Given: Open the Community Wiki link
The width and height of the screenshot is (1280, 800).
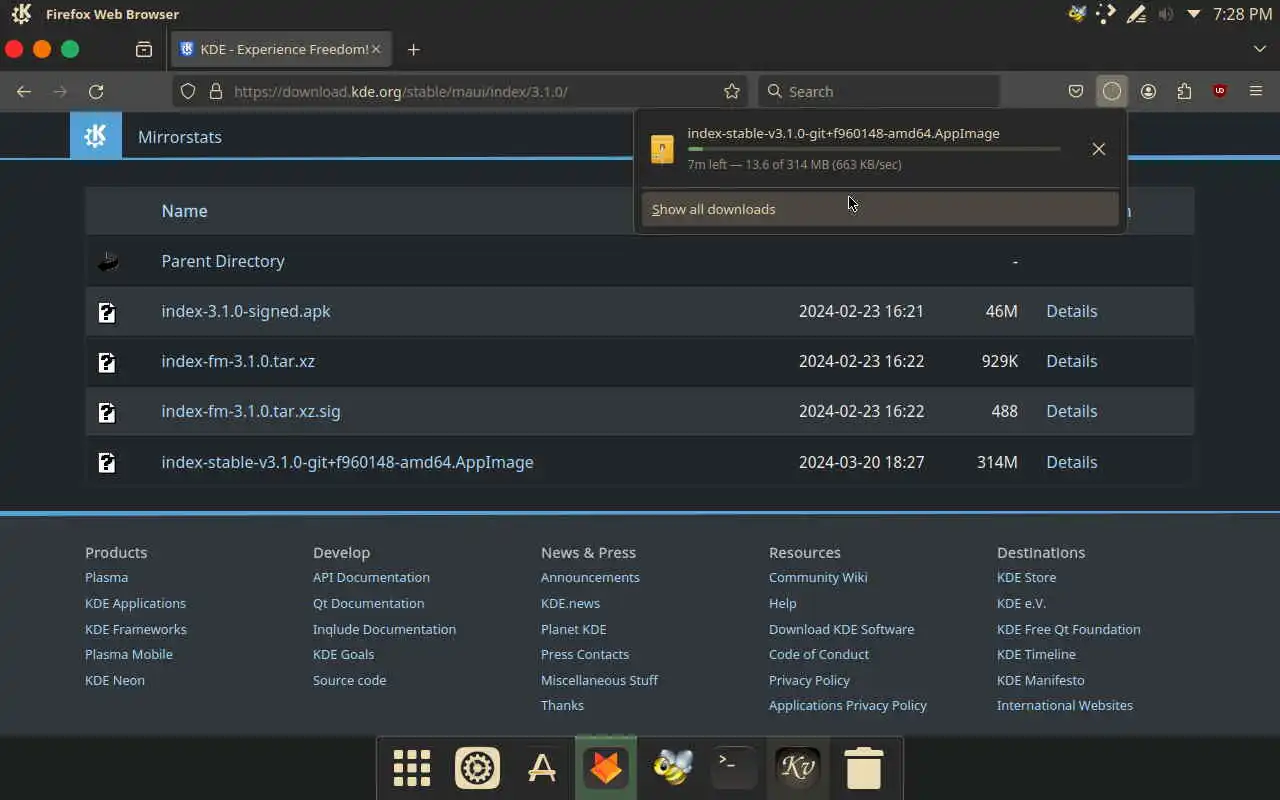Looking at the screenshot, I should (818, 577).
